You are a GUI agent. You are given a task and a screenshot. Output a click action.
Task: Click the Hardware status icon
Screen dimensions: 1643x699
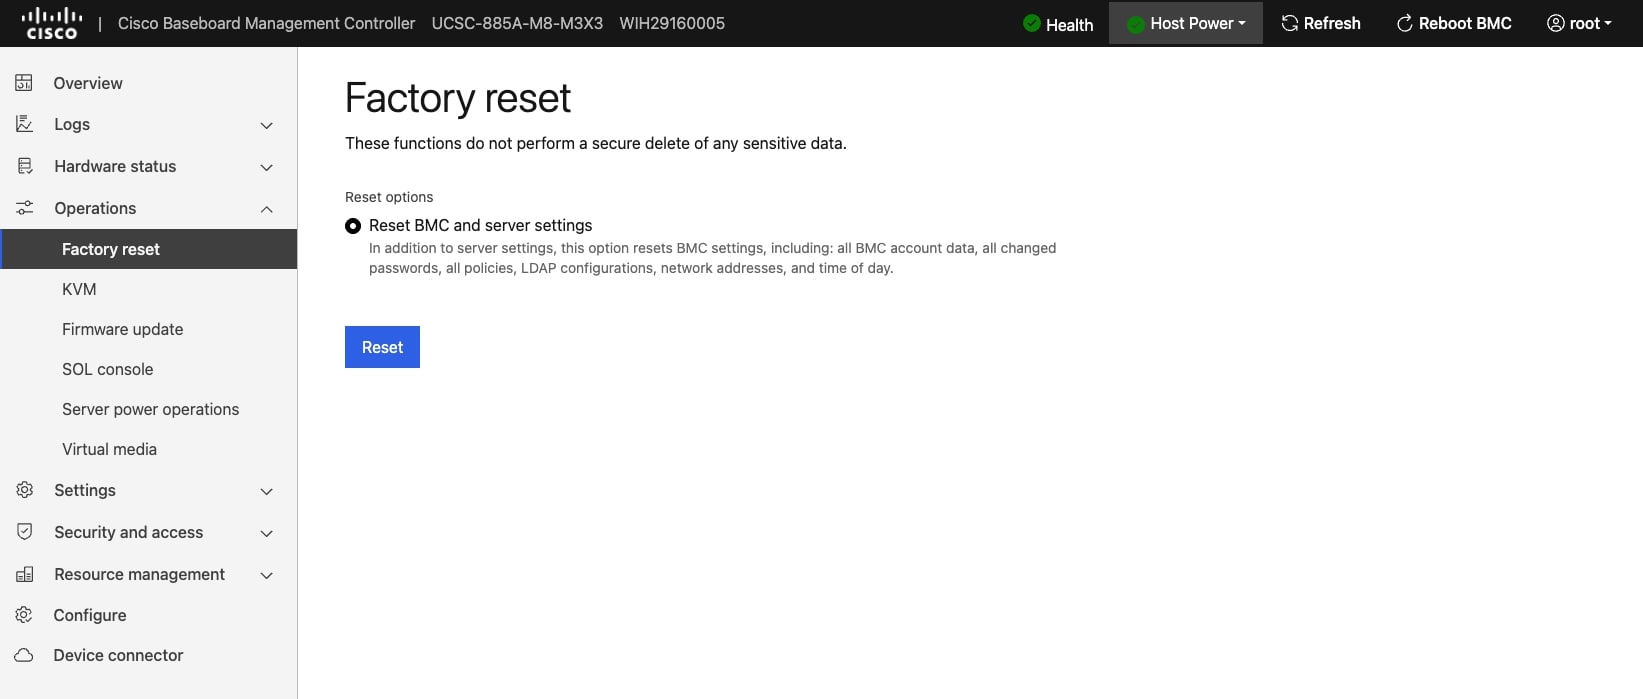pos(24,166)
